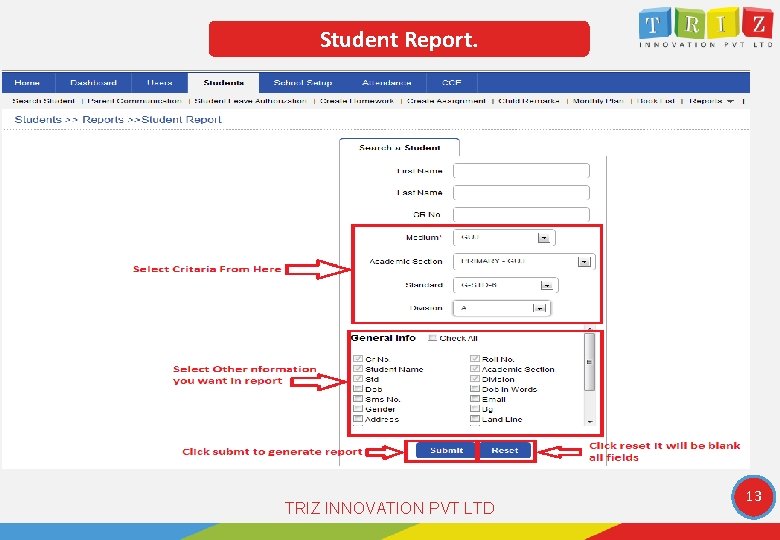This screenshot has height=540, width=780.
Task: Expand the Reports submenu dropdown
Action: point(712,101)
